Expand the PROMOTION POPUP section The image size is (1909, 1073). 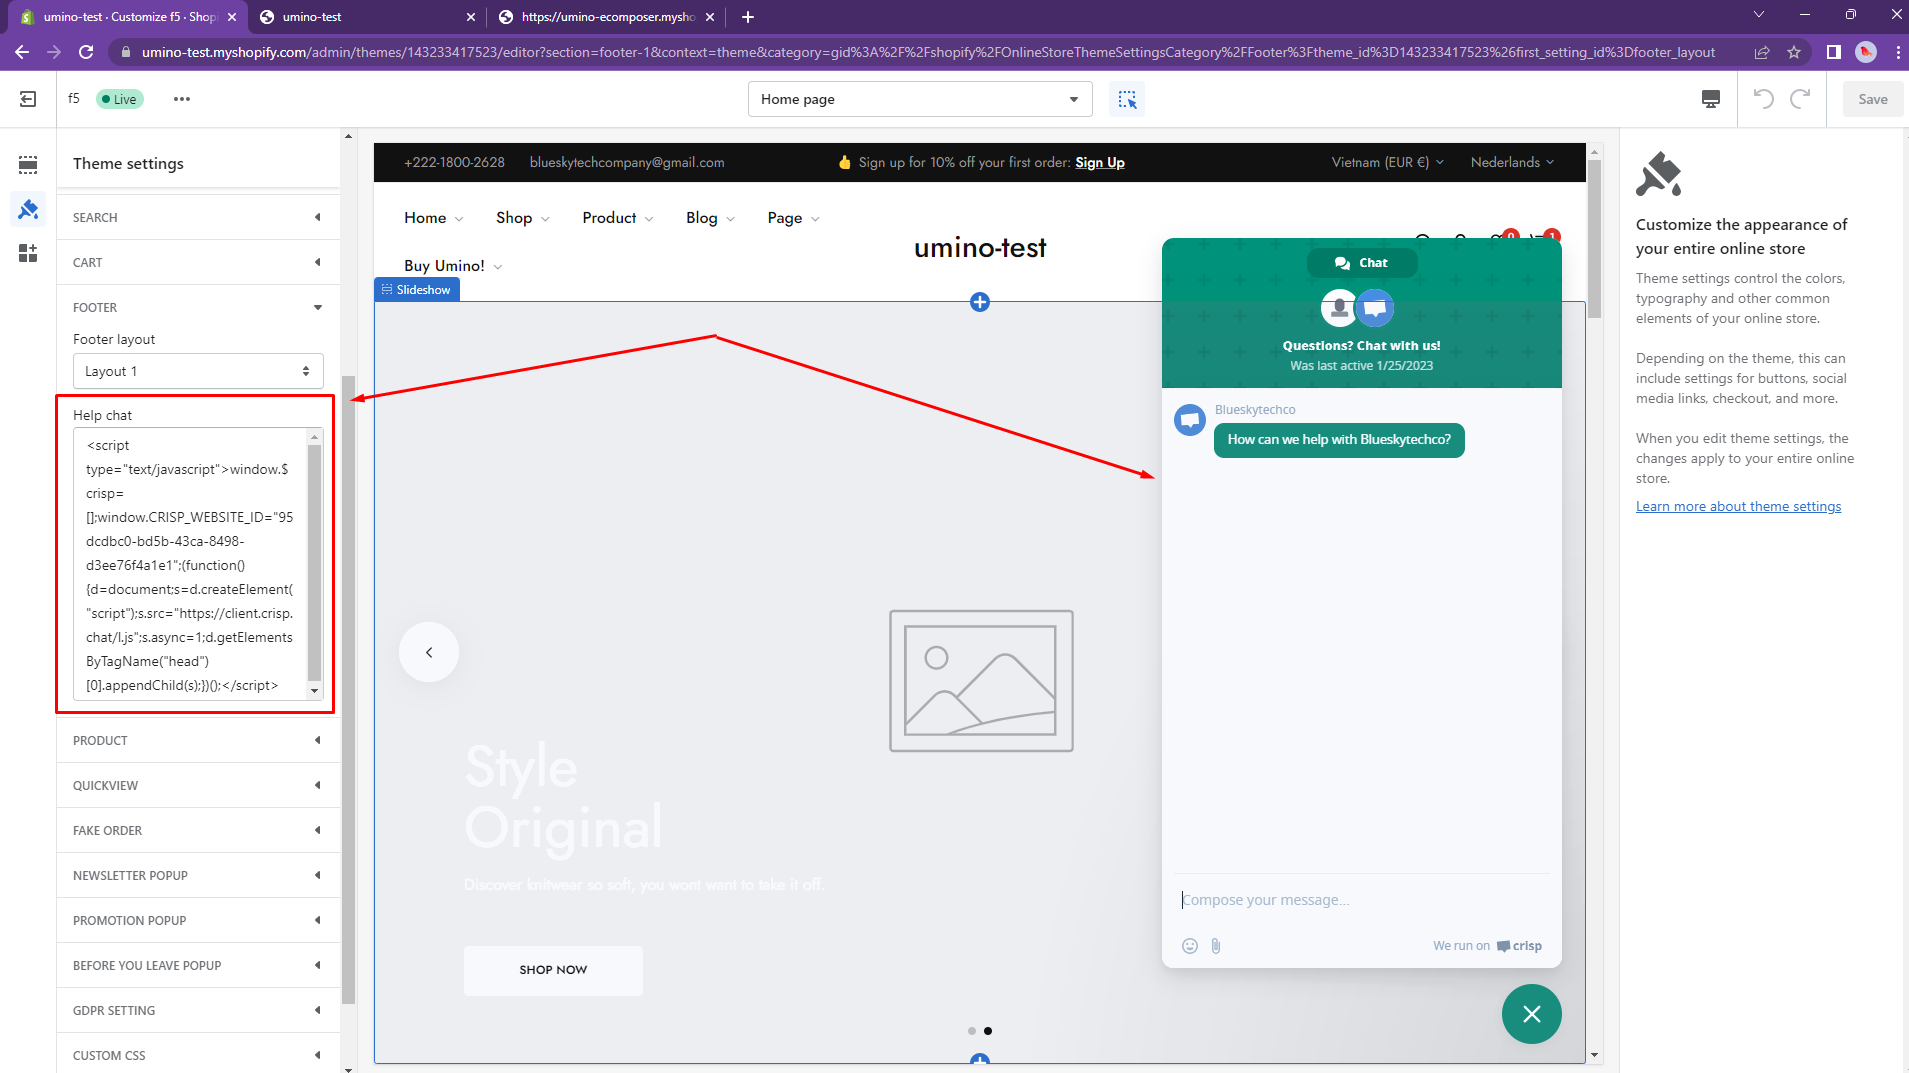point(198,920)
